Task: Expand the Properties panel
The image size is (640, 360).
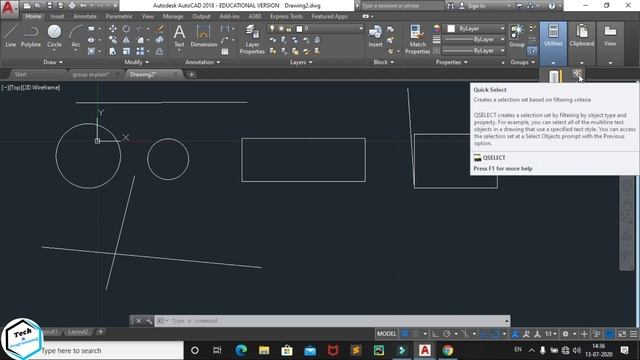Action: coord(451,62)
